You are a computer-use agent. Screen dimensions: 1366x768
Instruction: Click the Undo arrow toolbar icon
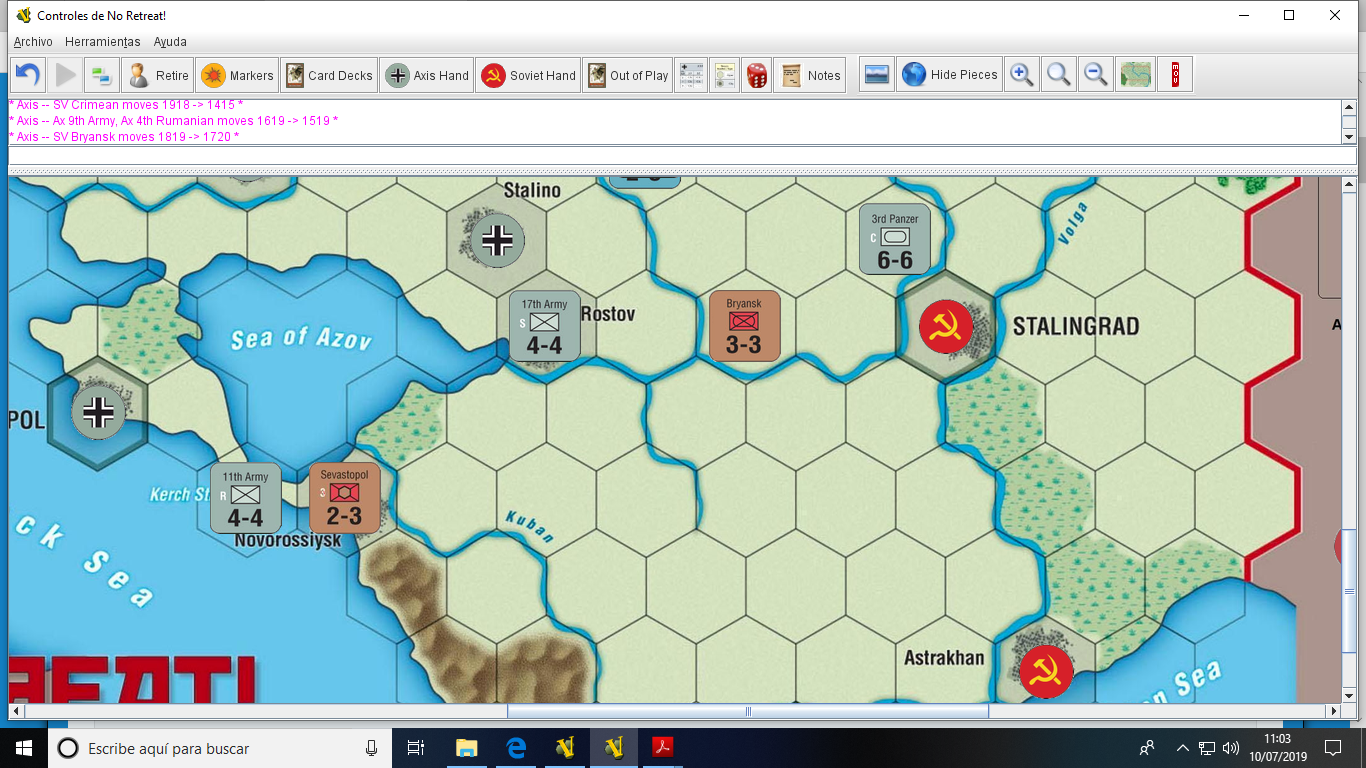click(28, 75)
